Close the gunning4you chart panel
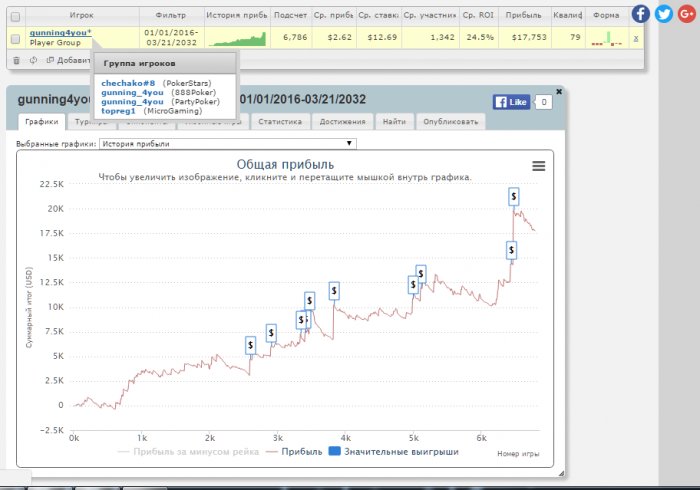 pyautogui.click(x=559, y=92)
